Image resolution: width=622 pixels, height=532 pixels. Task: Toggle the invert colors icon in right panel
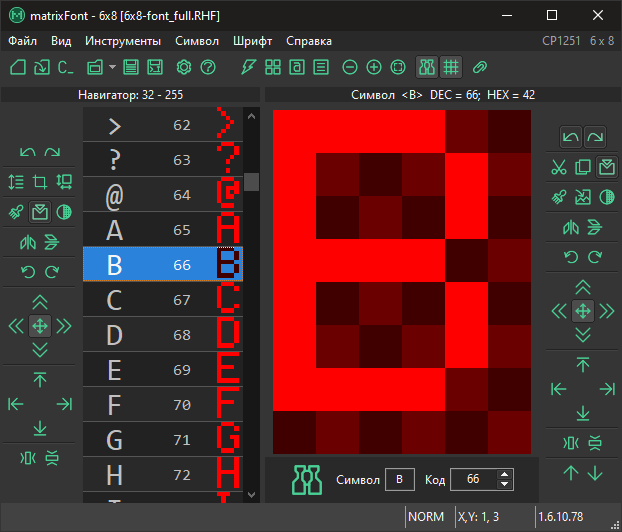tap(606, 197)
